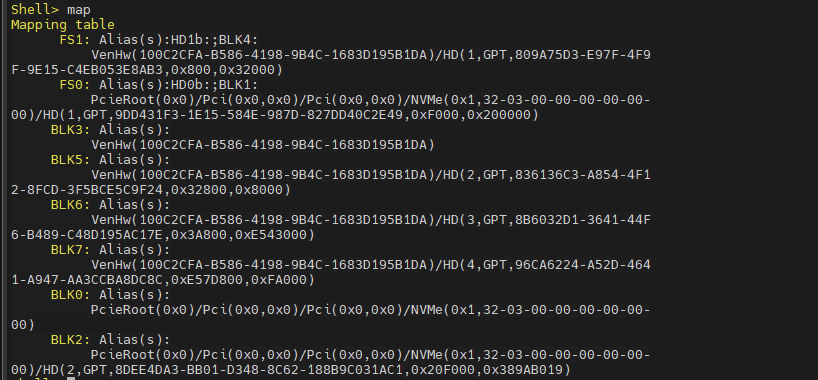
Task: Click the FS0: mapping label
Action: [75, 85]
